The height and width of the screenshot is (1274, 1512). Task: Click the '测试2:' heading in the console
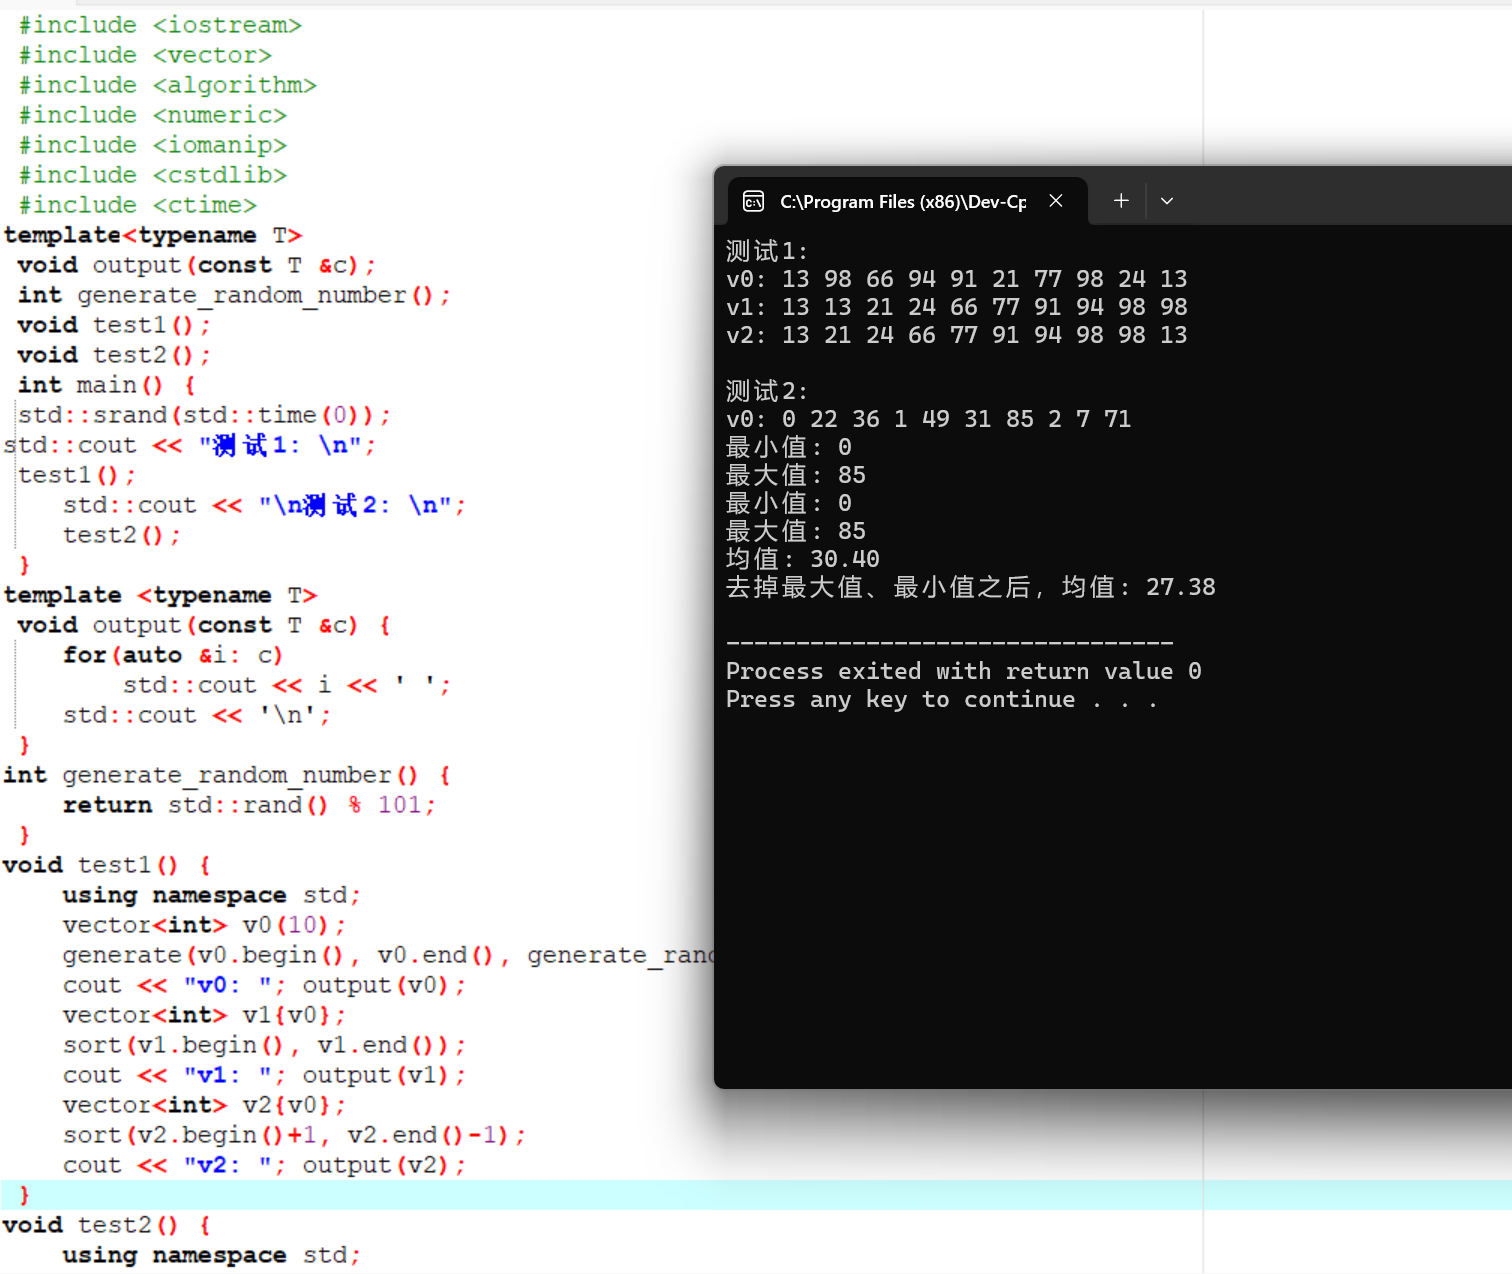766,390
